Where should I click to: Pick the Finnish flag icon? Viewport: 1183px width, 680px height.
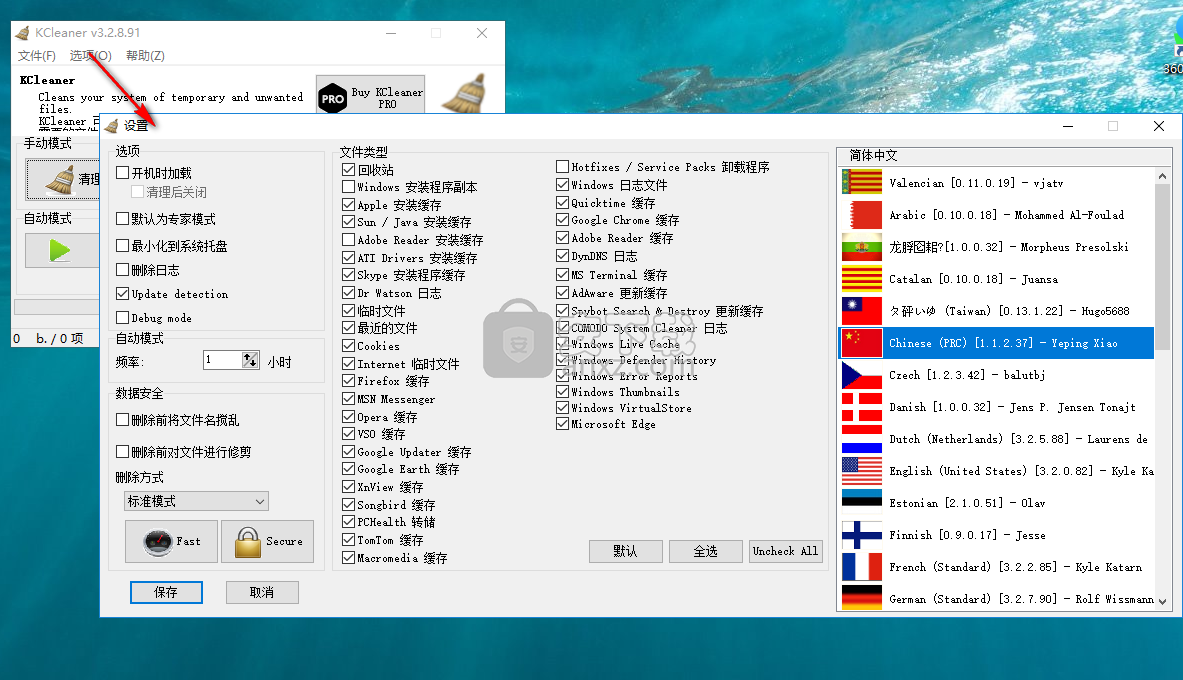point(862,535)
